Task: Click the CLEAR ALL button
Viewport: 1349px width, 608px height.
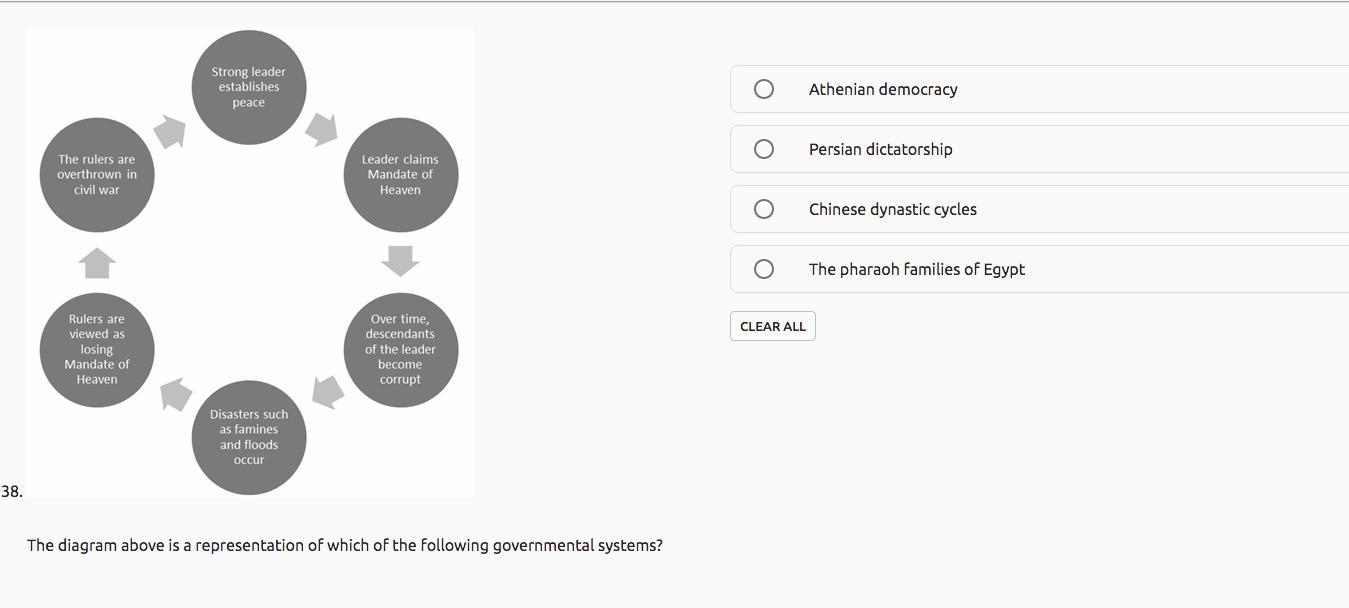Action: click(x=773, y=326)
